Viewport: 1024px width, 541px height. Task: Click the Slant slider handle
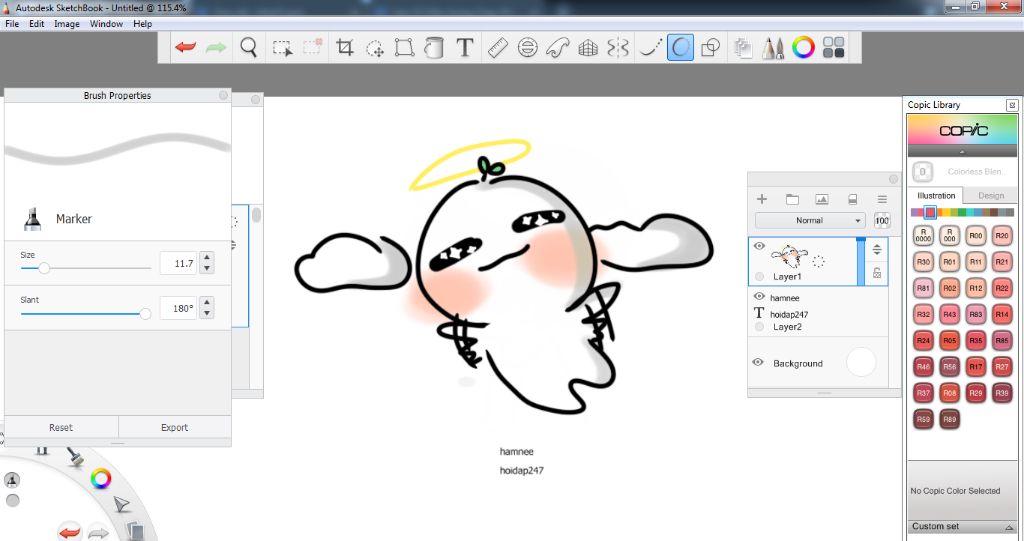click(145, 314)
